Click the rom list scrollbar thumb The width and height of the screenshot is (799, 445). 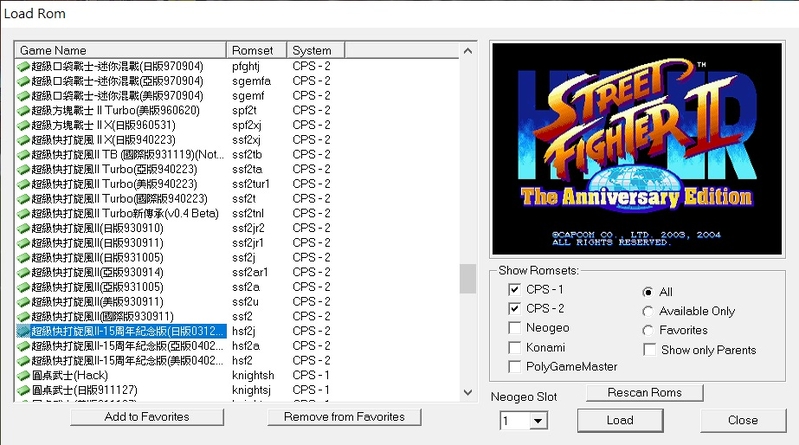(468, 279)
